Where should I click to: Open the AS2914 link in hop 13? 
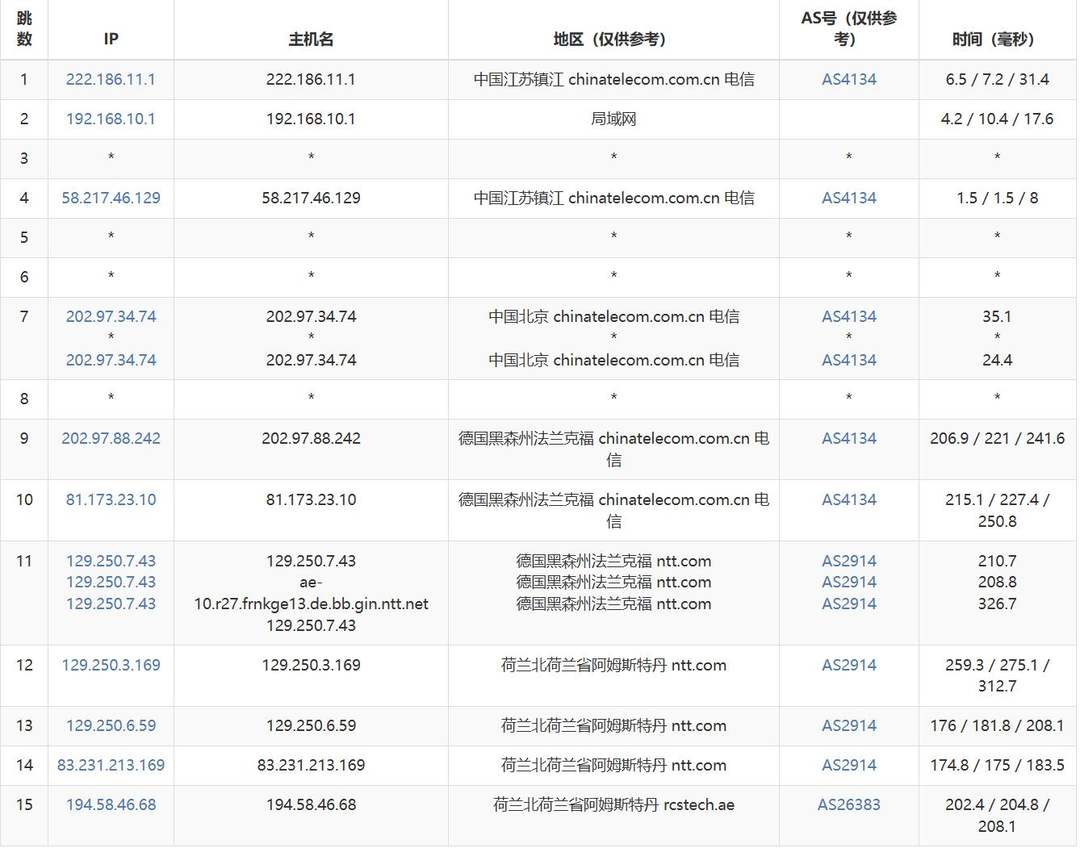coord(849,725)
